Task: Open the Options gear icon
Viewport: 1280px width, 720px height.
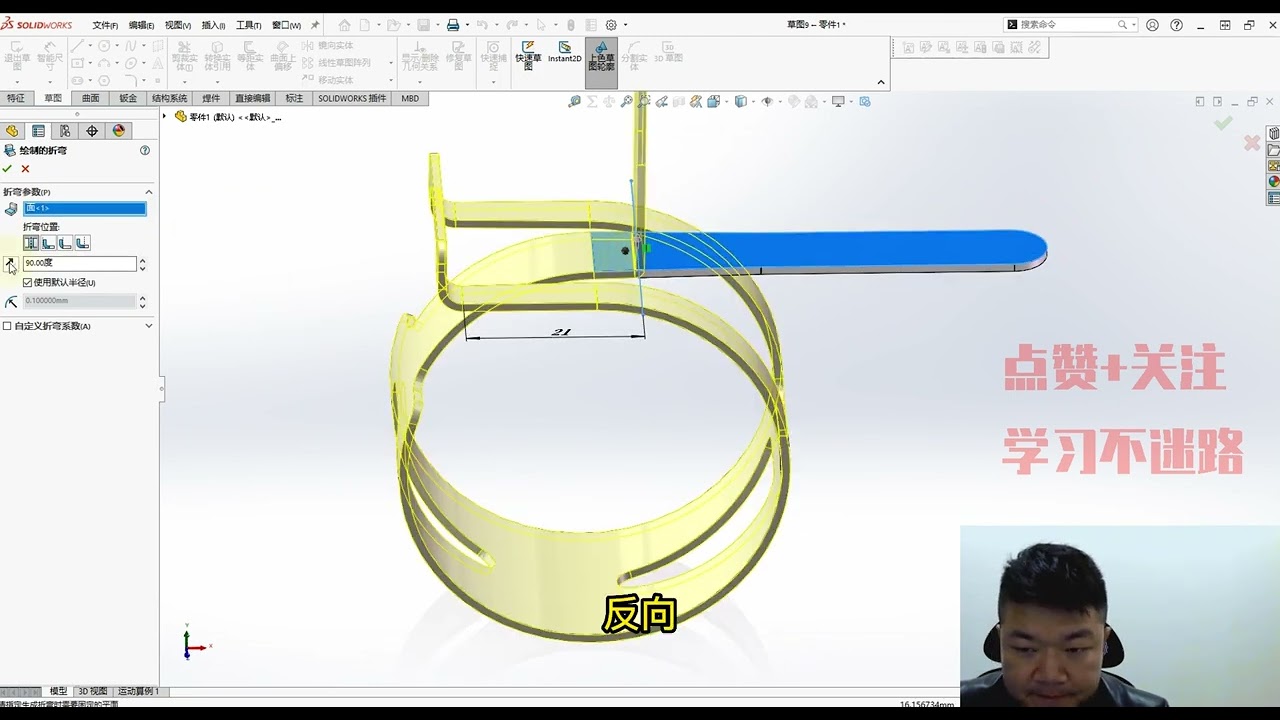Action: [611, 25]
